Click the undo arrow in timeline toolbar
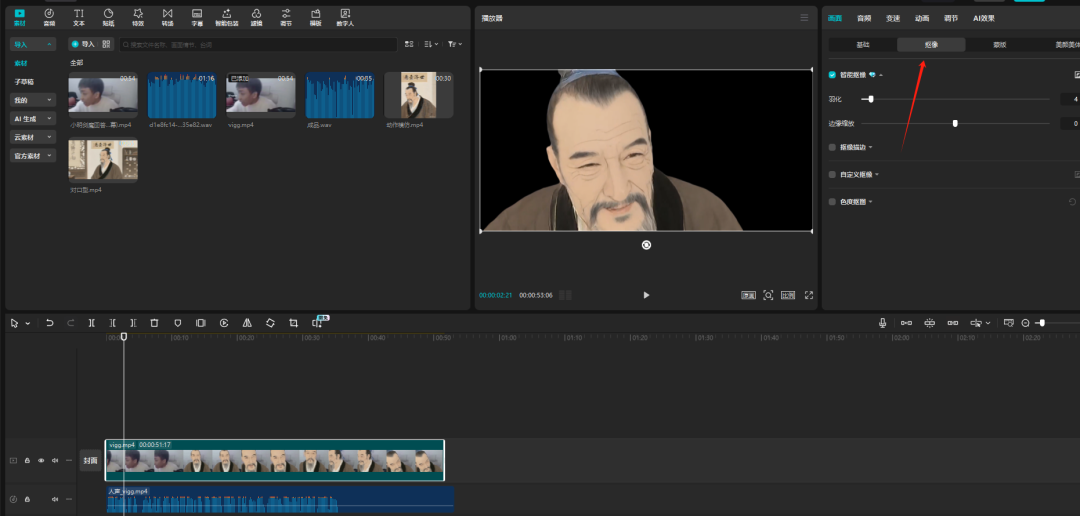 click(x=49, y=323)
